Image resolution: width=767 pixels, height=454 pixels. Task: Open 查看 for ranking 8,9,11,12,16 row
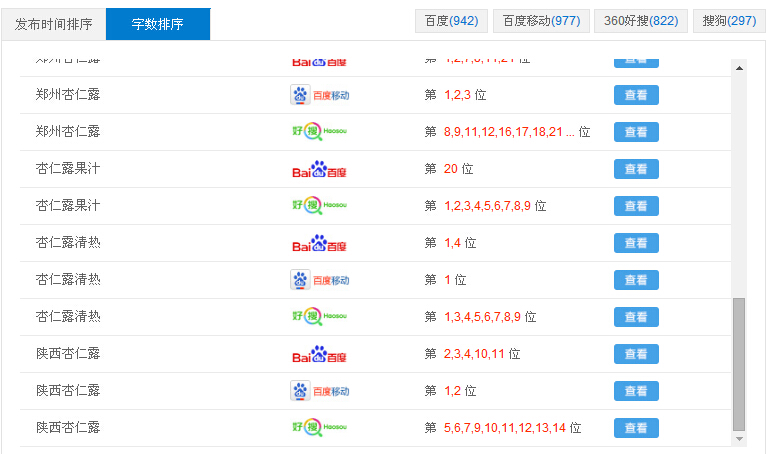(x=636, y=132)
